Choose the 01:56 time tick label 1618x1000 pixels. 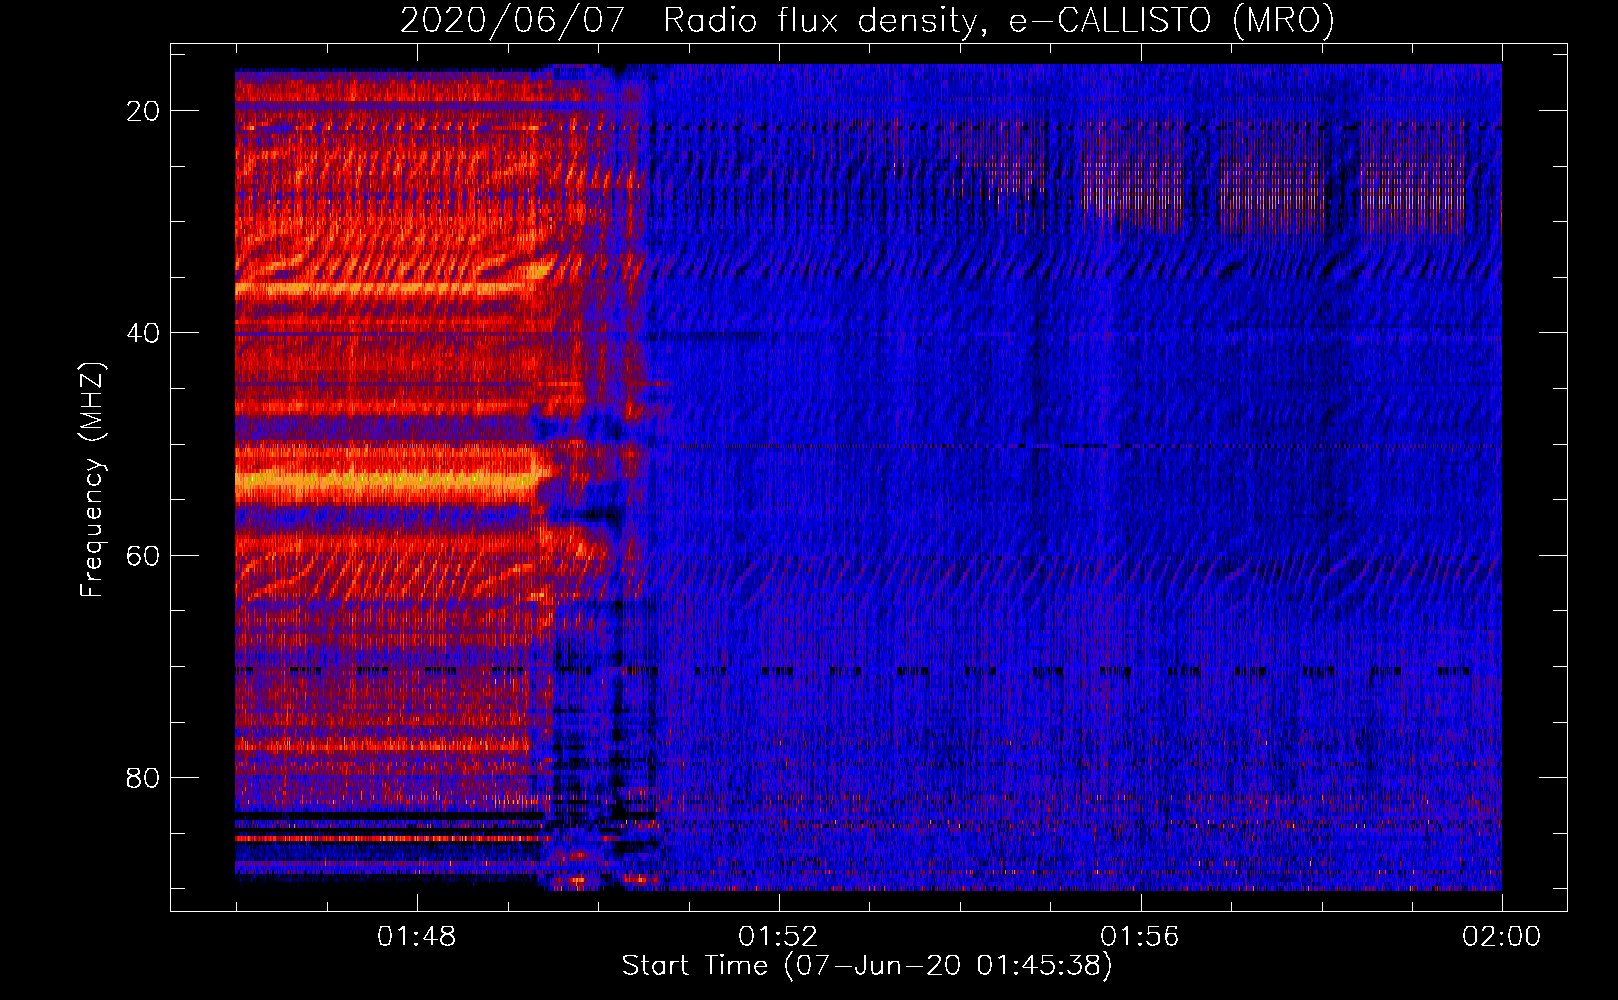point(1140,936)
